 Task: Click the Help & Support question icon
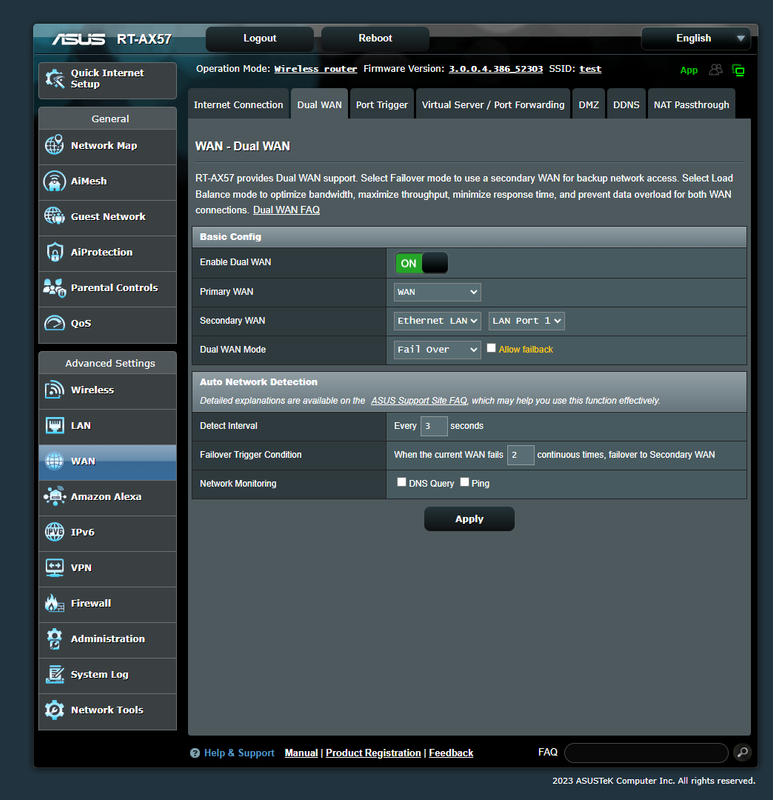195,753
